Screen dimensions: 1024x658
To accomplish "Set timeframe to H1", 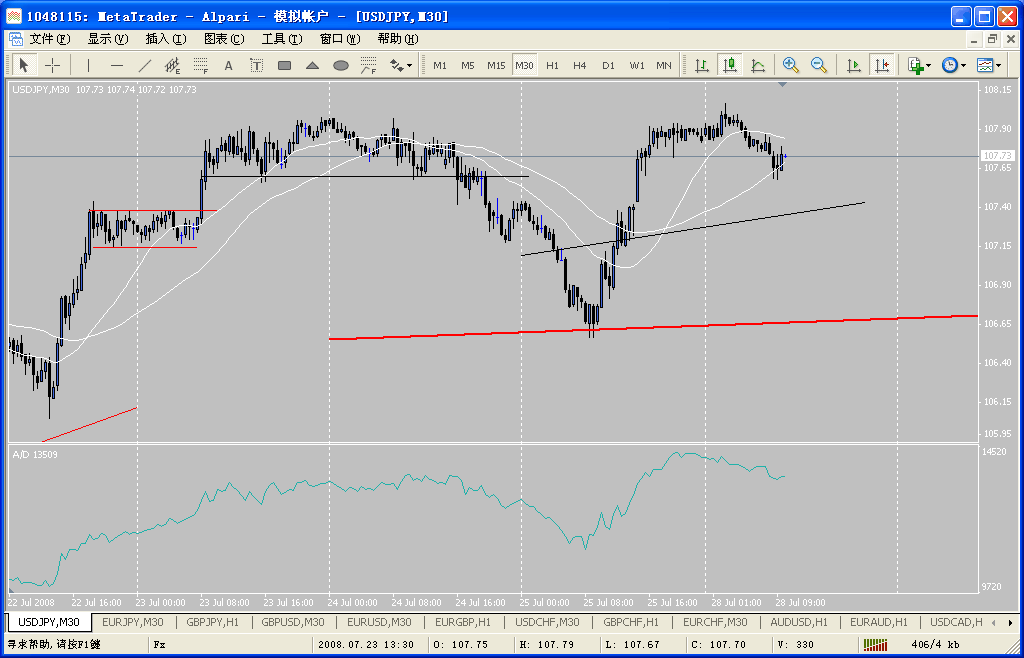I will (552, 65).
